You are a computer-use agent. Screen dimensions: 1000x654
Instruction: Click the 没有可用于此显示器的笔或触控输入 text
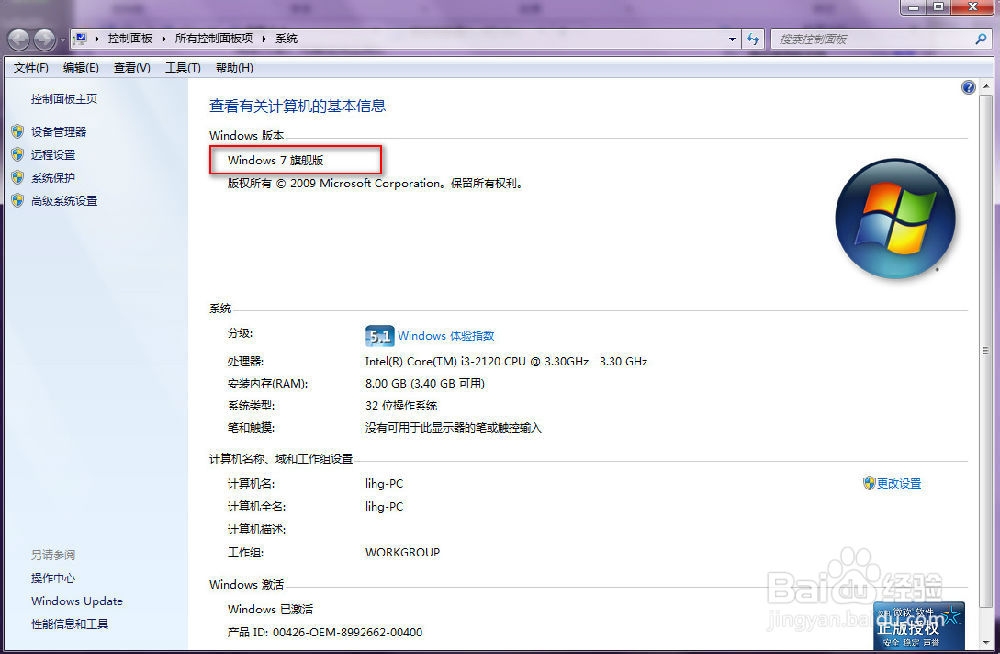tap(453, 427)
